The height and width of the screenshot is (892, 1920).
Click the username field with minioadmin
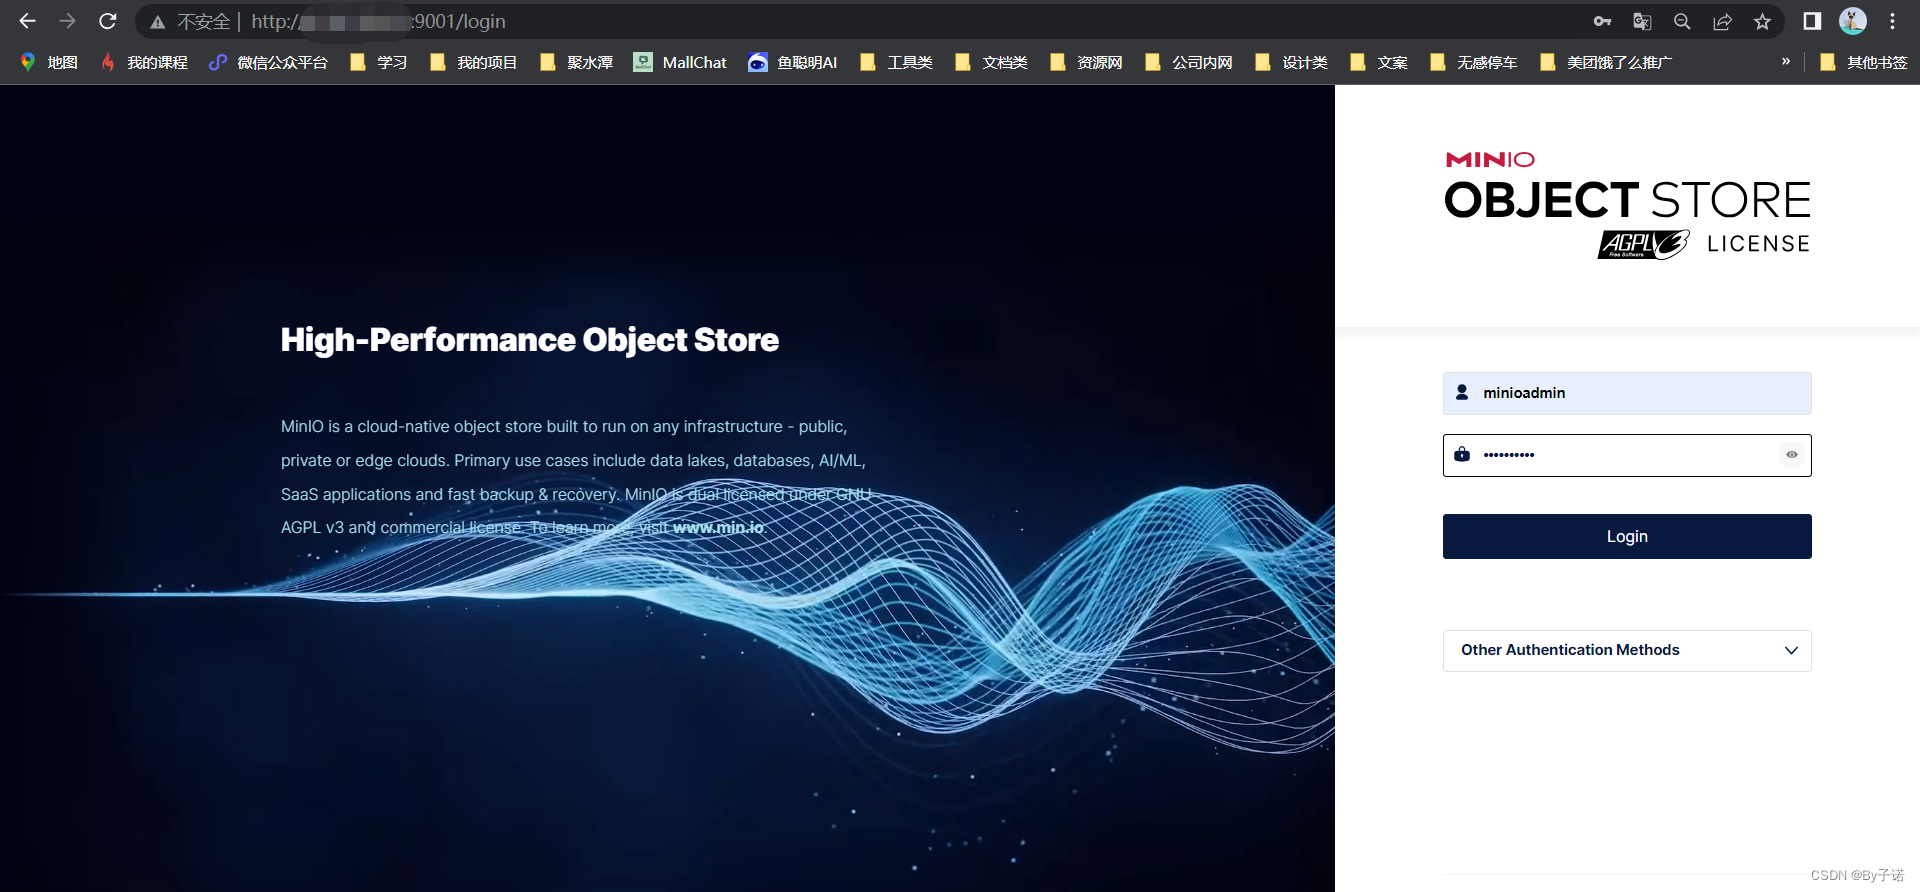tap(1627, 393)
